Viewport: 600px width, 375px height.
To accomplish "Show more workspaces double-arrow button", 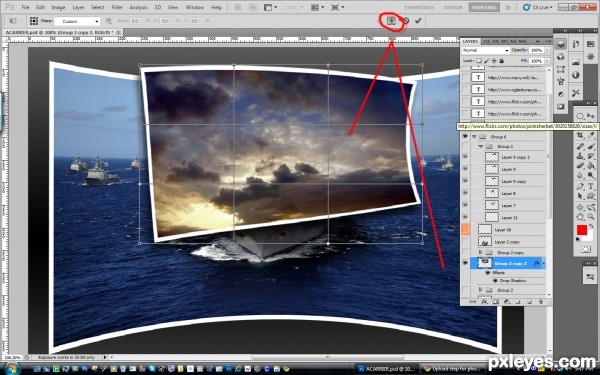I will point(507,7).
